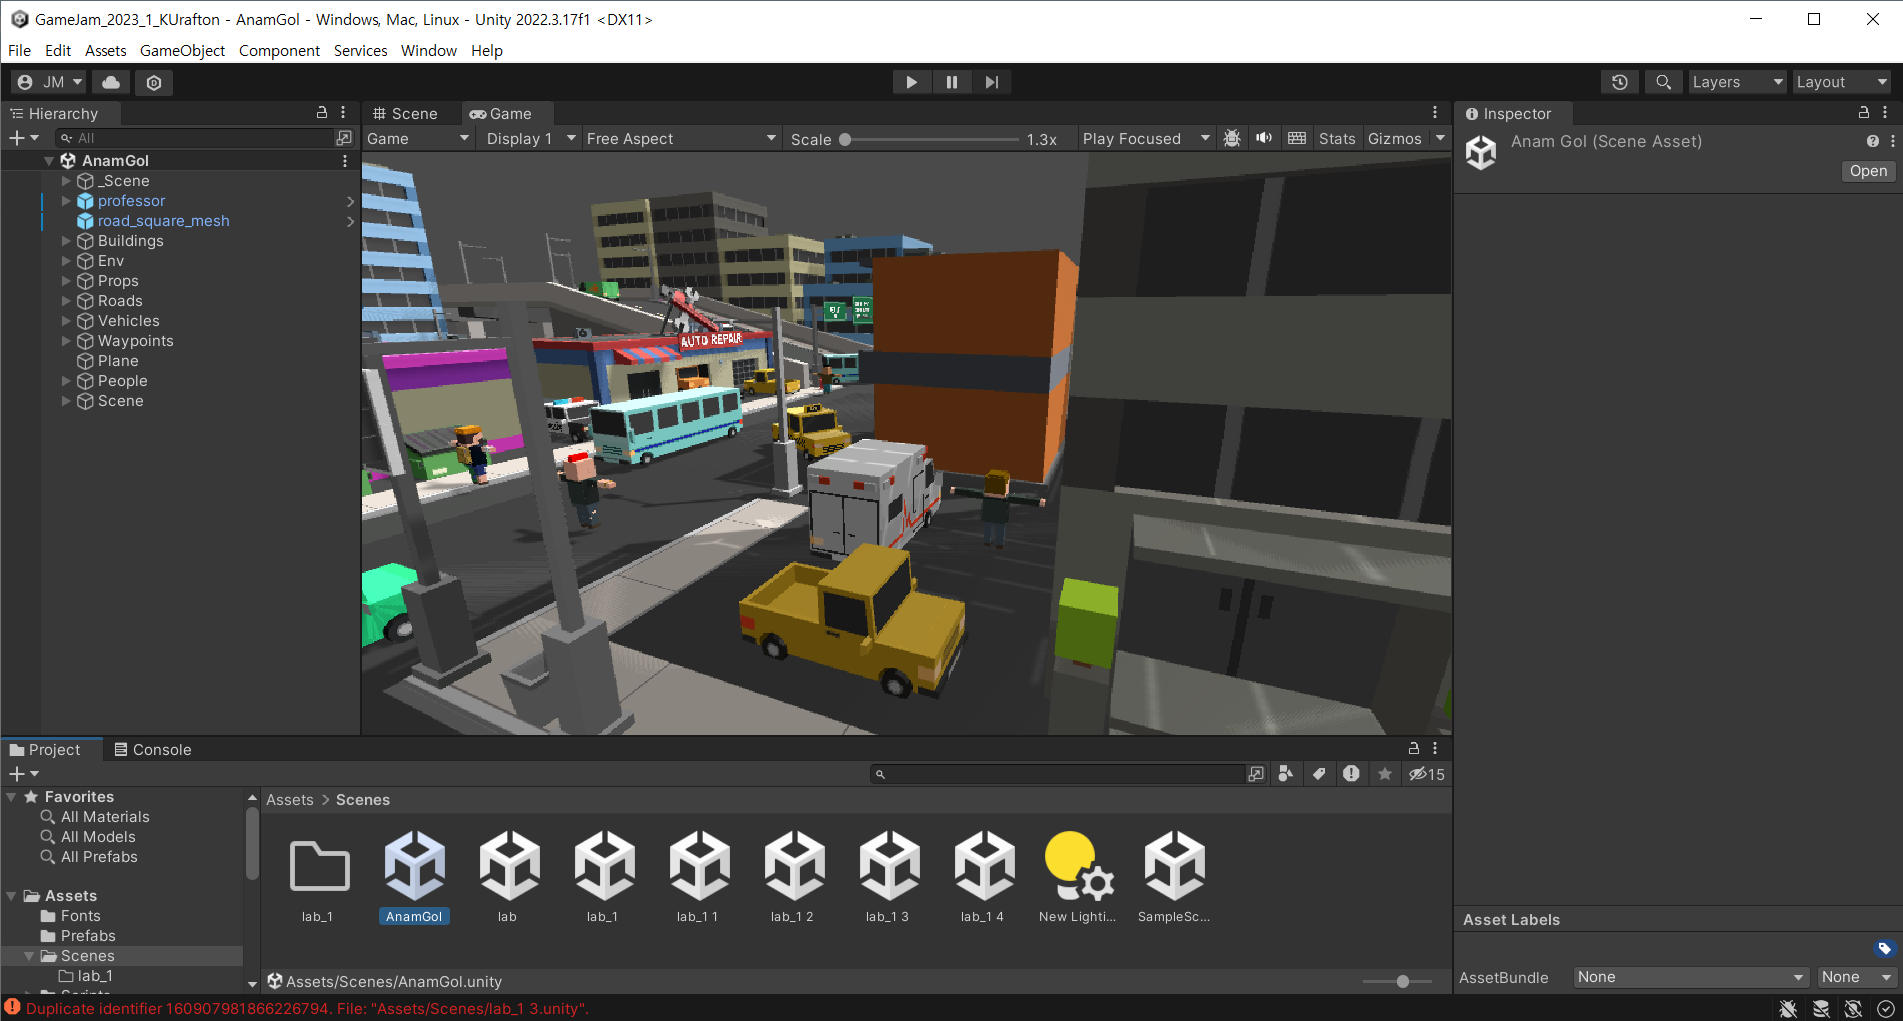Lock the Inspector panel
The image size is (1903, 1021).
1863,113
